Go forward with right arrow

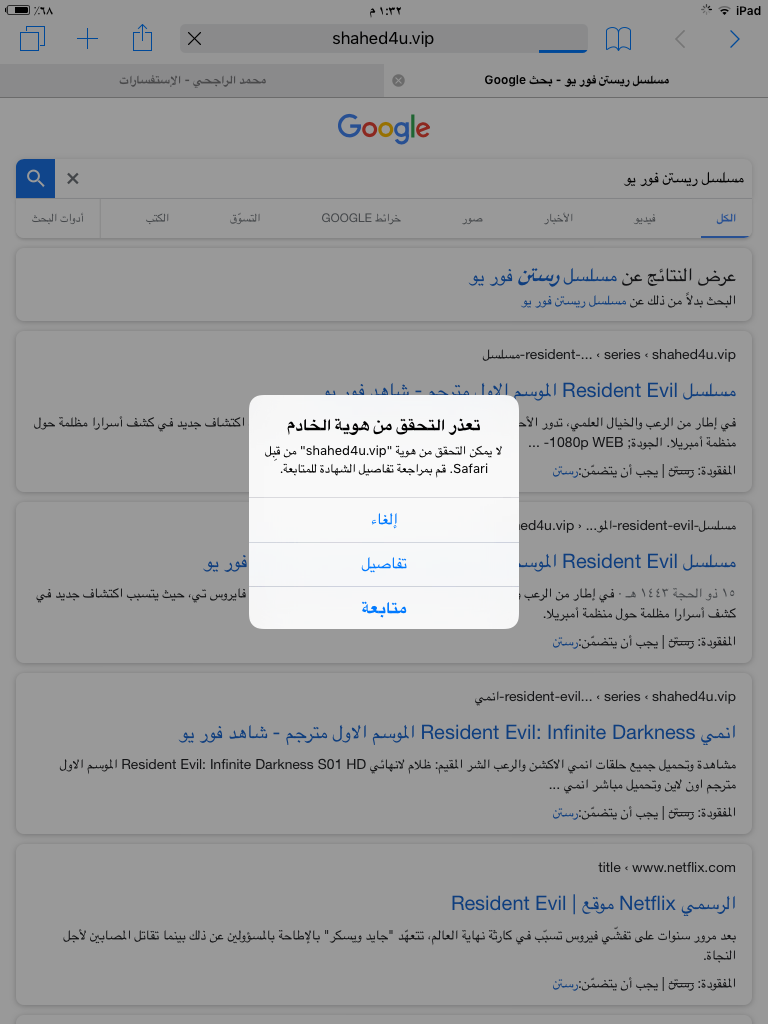pos(735,39)
